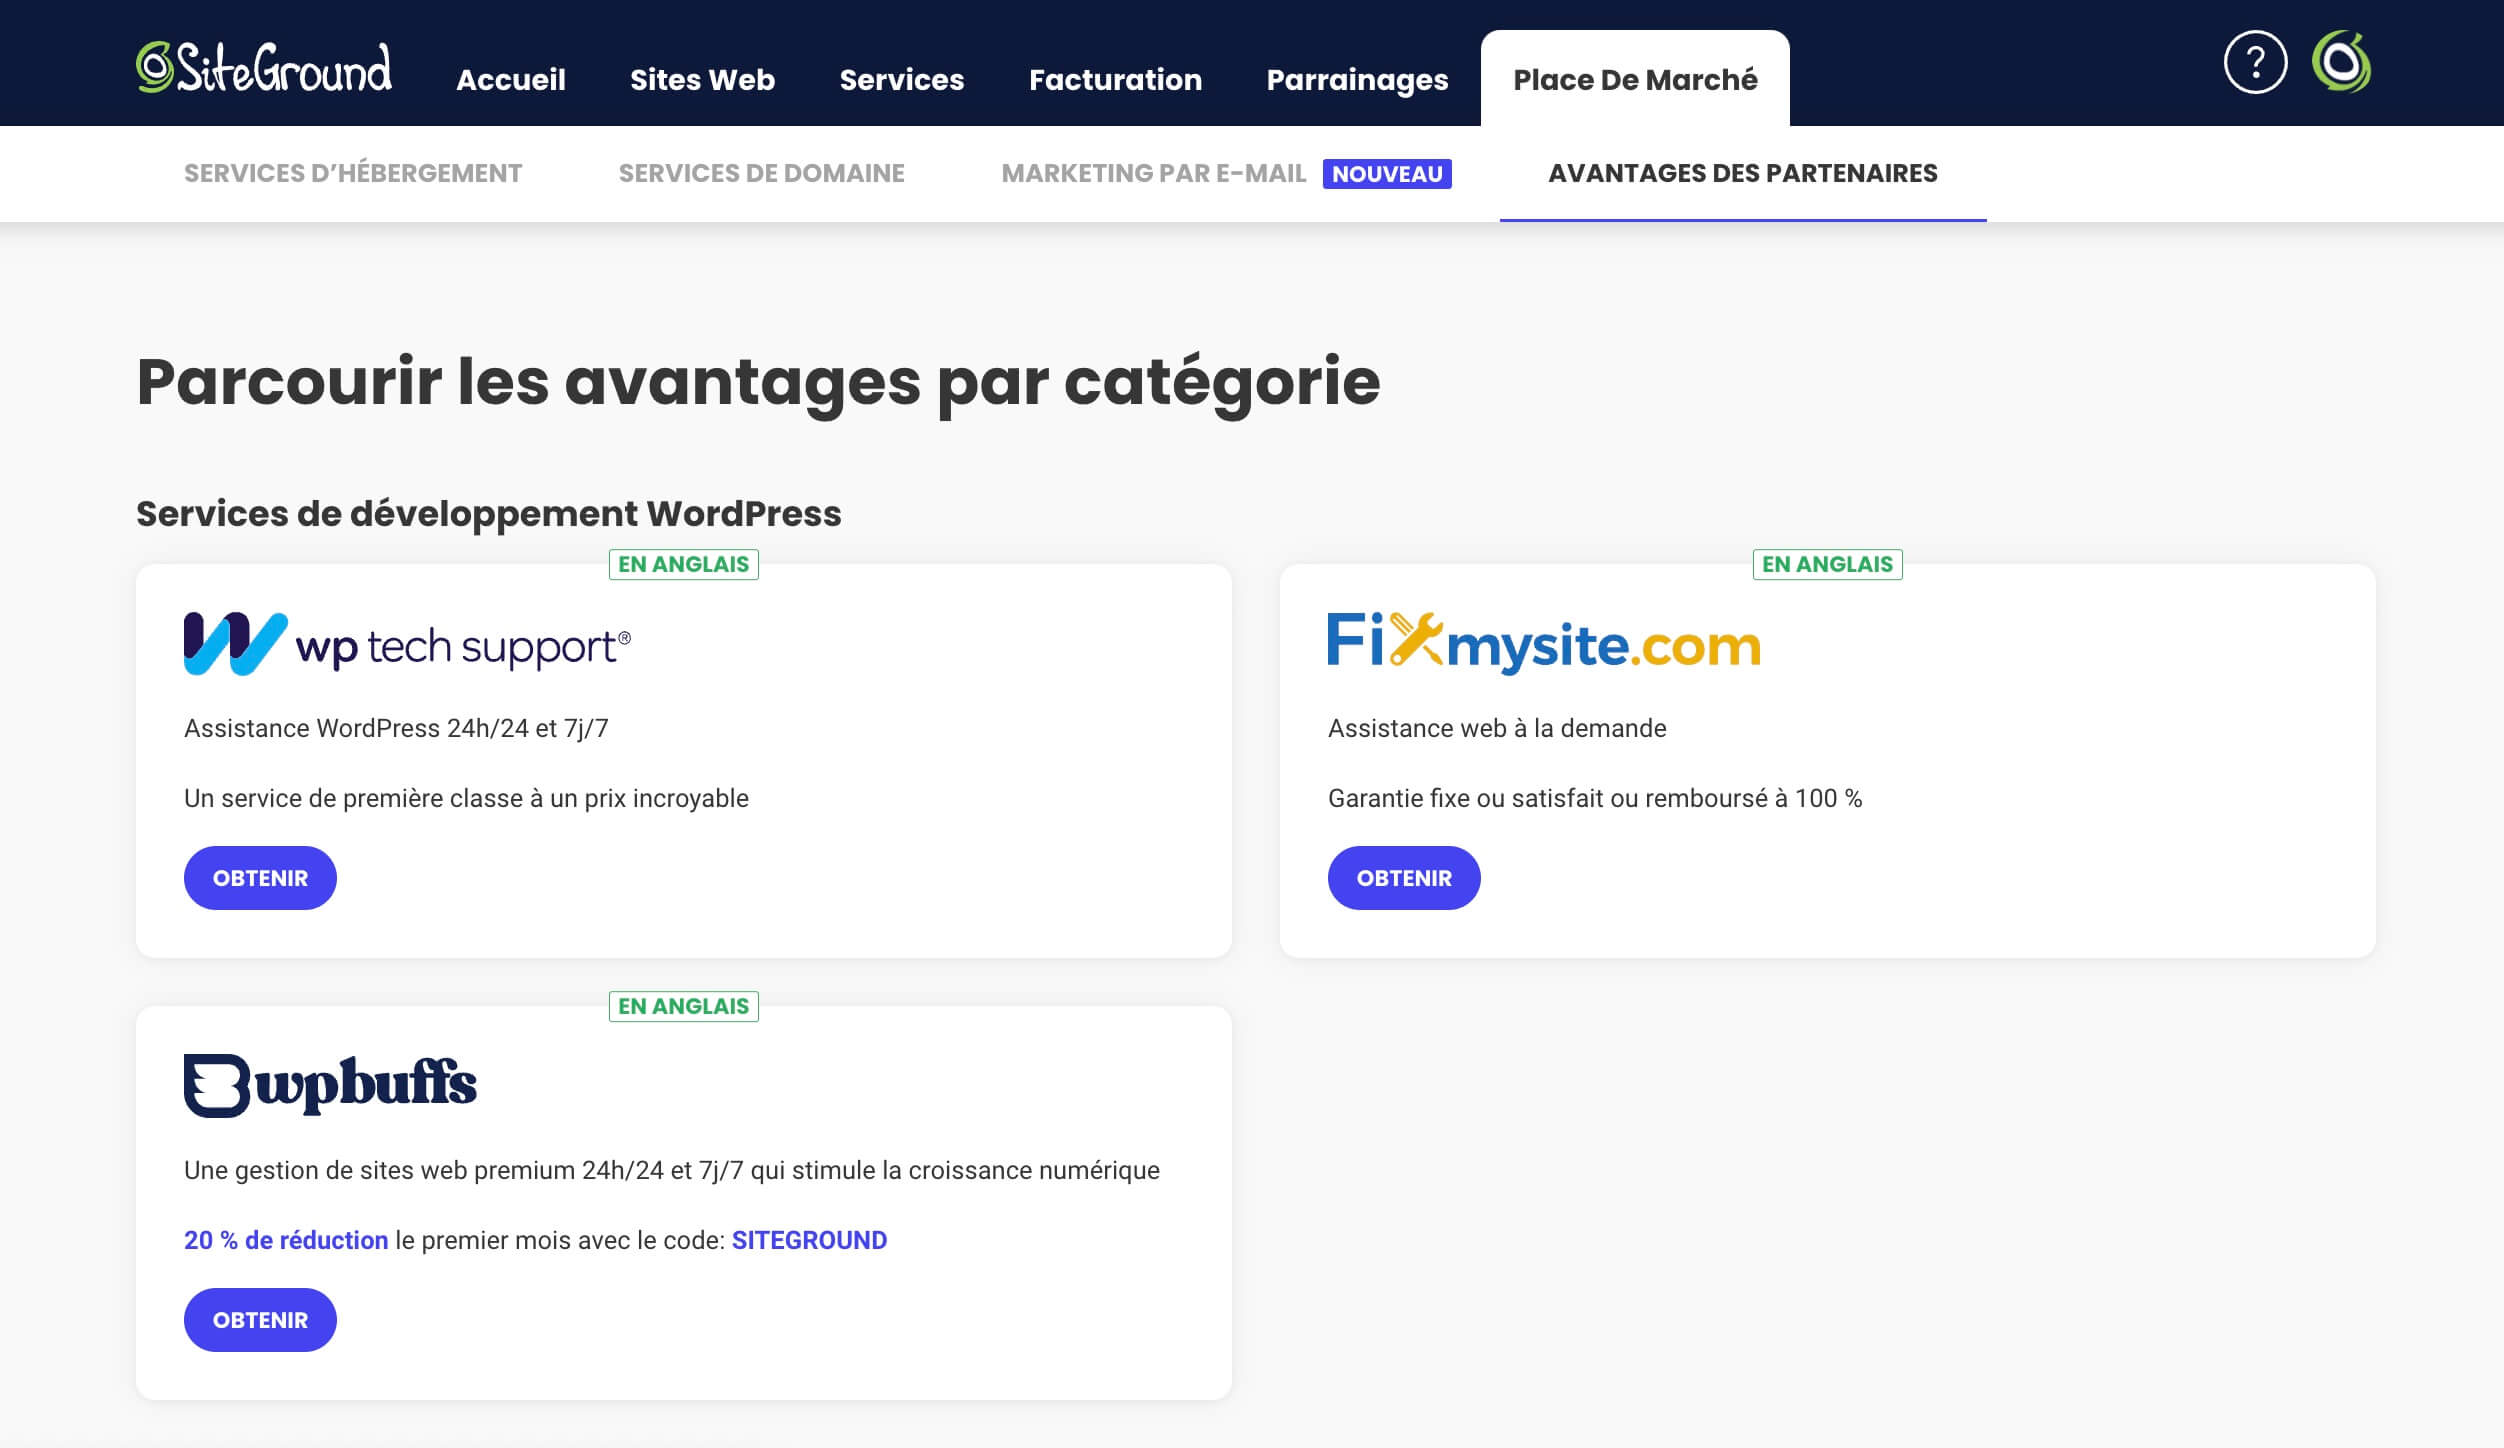Click OBTENIR for Fixmysite.com
This screenshot has width=2504, height=1448.
[1404, 878]
